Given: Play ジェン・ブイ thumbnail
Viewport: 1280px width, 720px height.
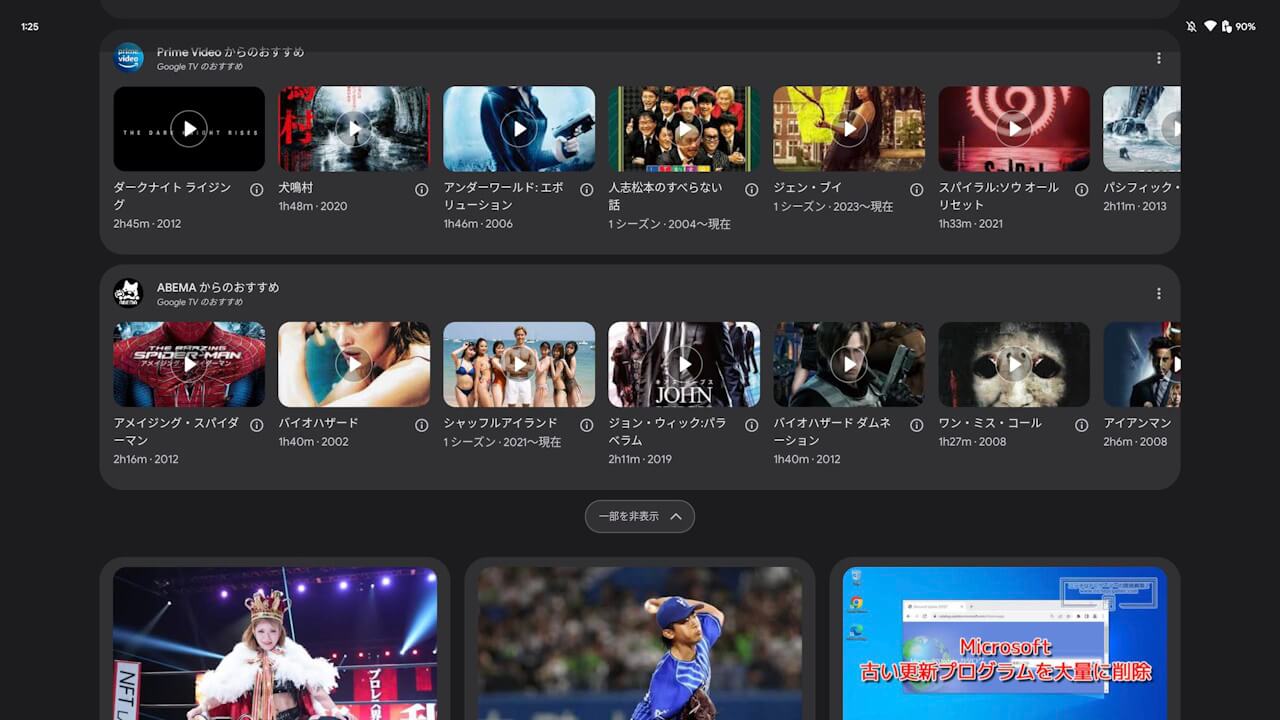Looking at the screenshot, I should (x=849, y=129).
